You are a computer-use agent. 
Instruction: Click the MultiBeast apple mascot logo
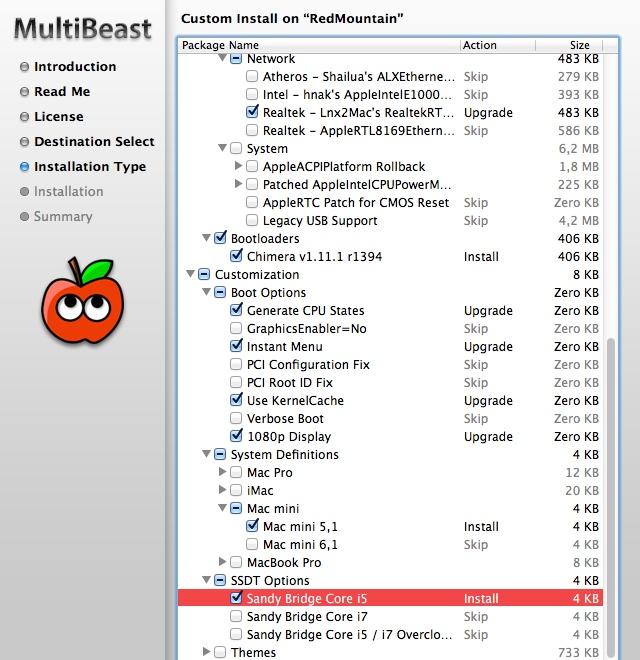[x=83, y=301]
